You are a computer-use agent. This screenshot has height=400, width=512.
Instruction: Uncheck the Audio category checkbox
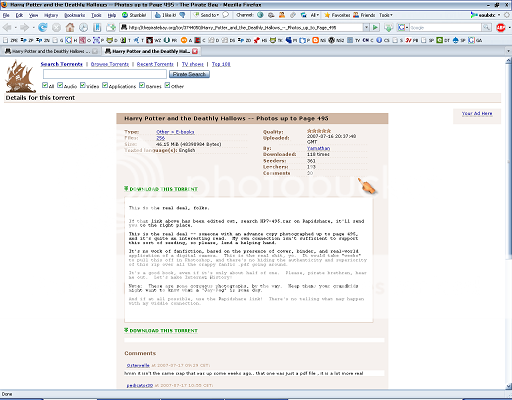60,85
